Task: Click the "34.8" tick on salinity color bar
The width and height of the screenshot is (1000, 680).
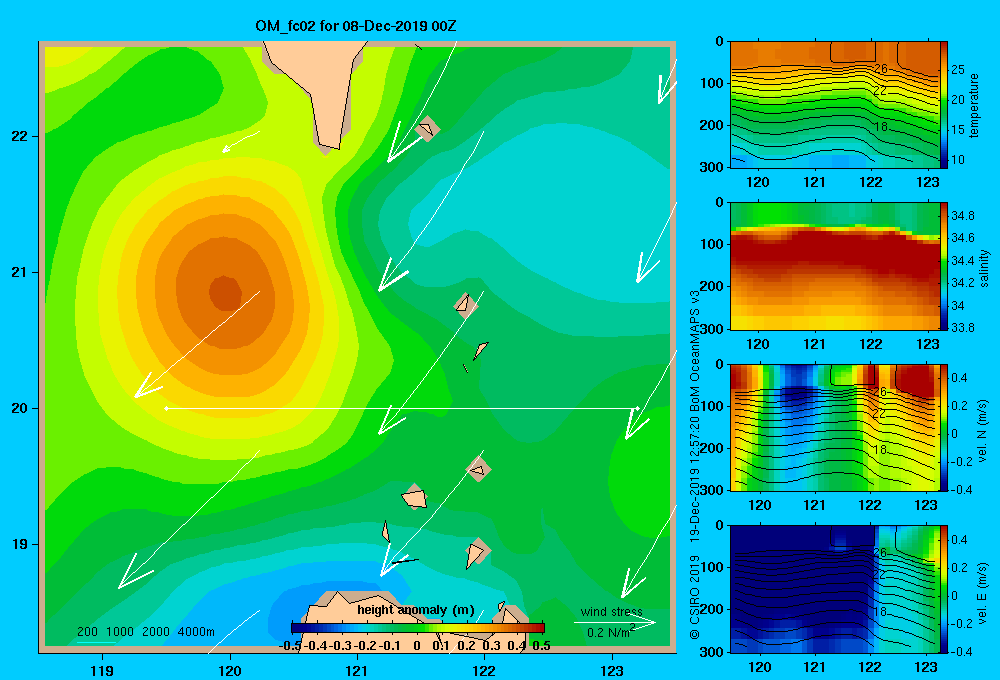Action: (962, 216)
